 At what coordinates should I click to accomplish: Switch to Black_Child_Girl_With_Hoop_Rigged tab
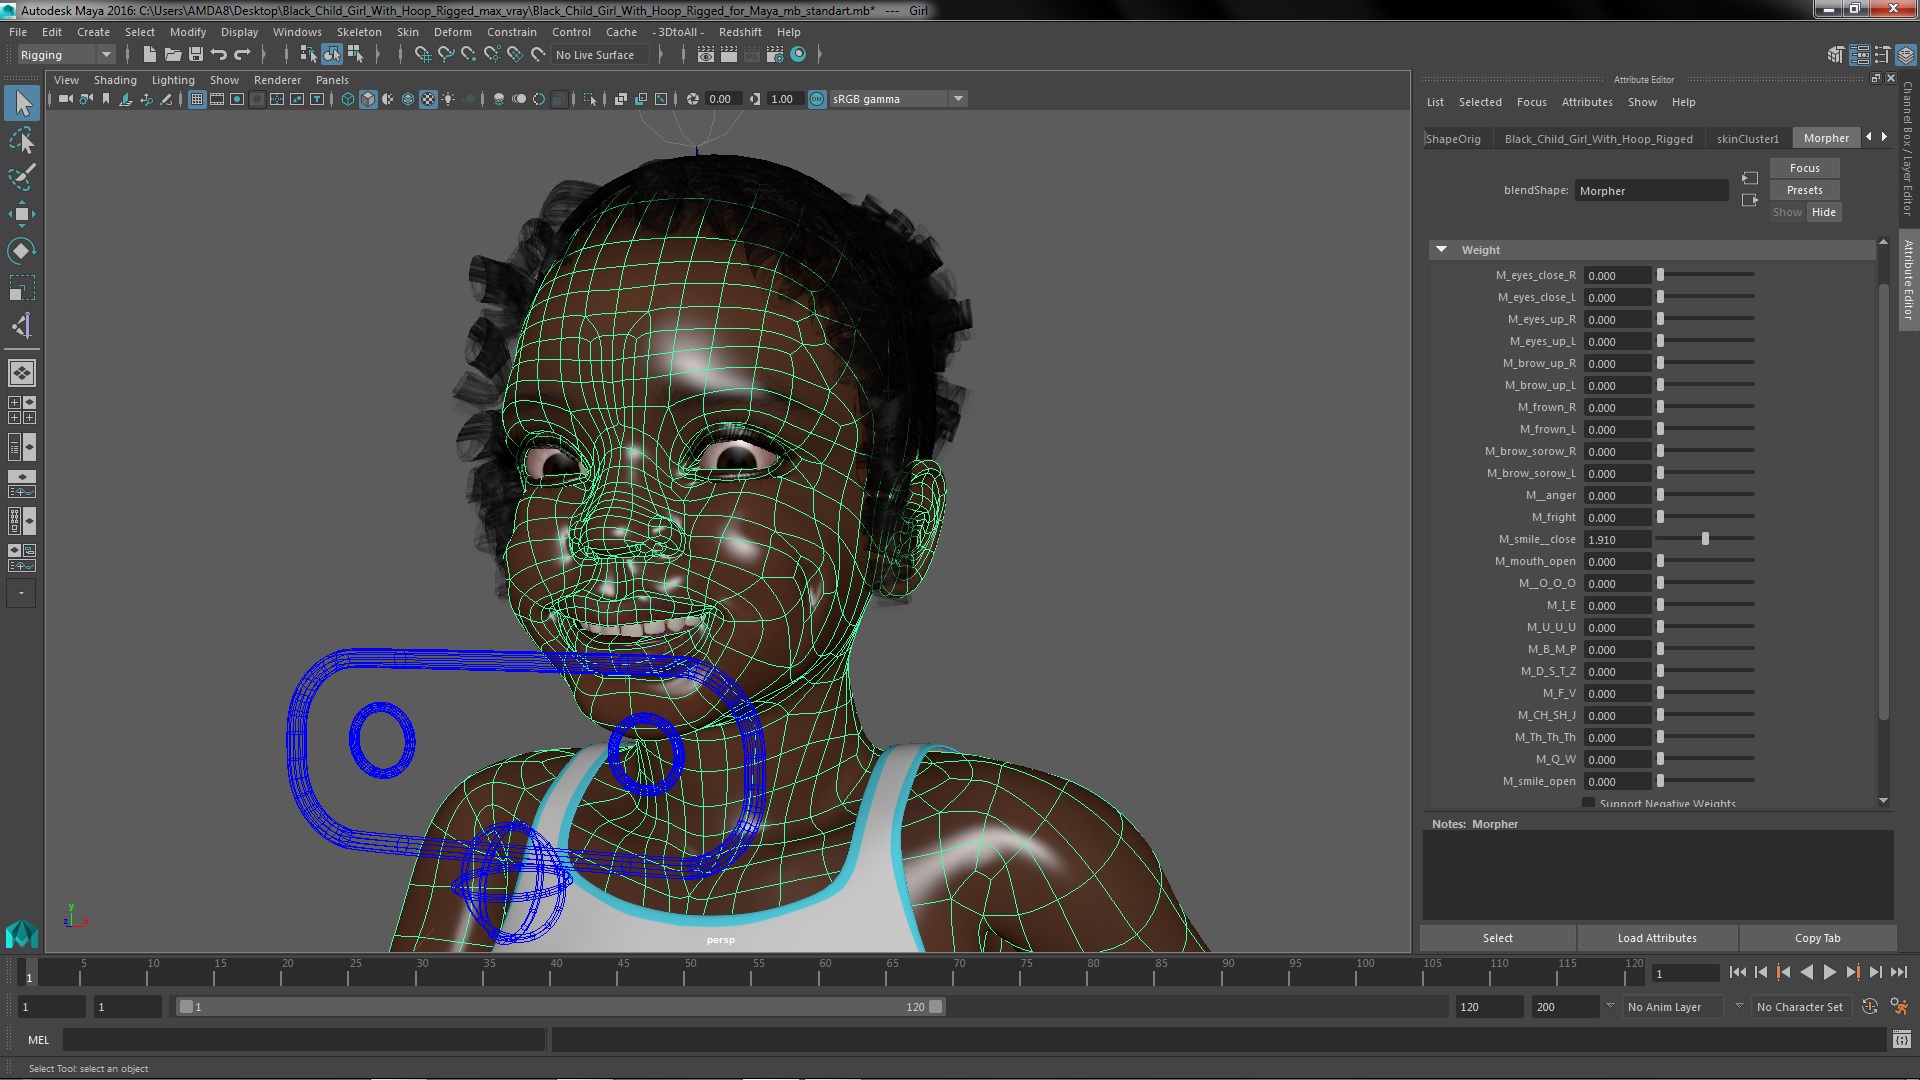1598,139
